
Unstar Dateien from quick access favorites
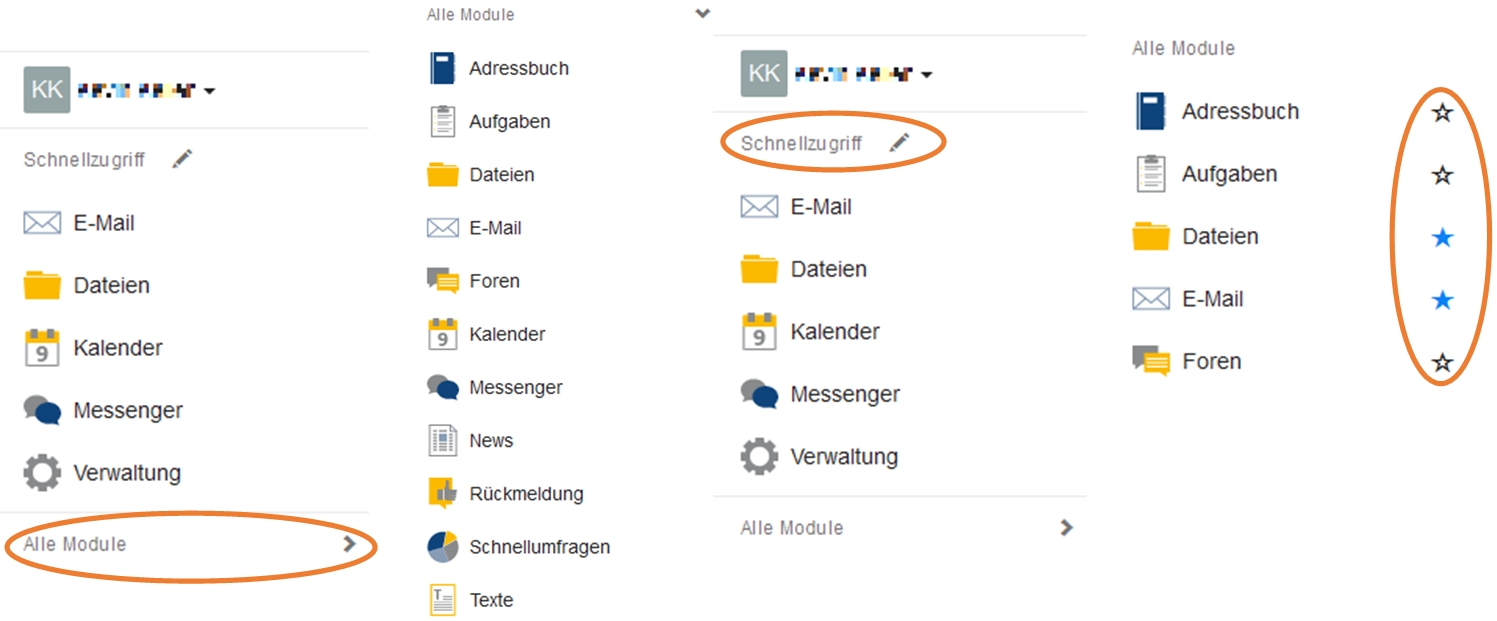click(x=1441, y=237)
